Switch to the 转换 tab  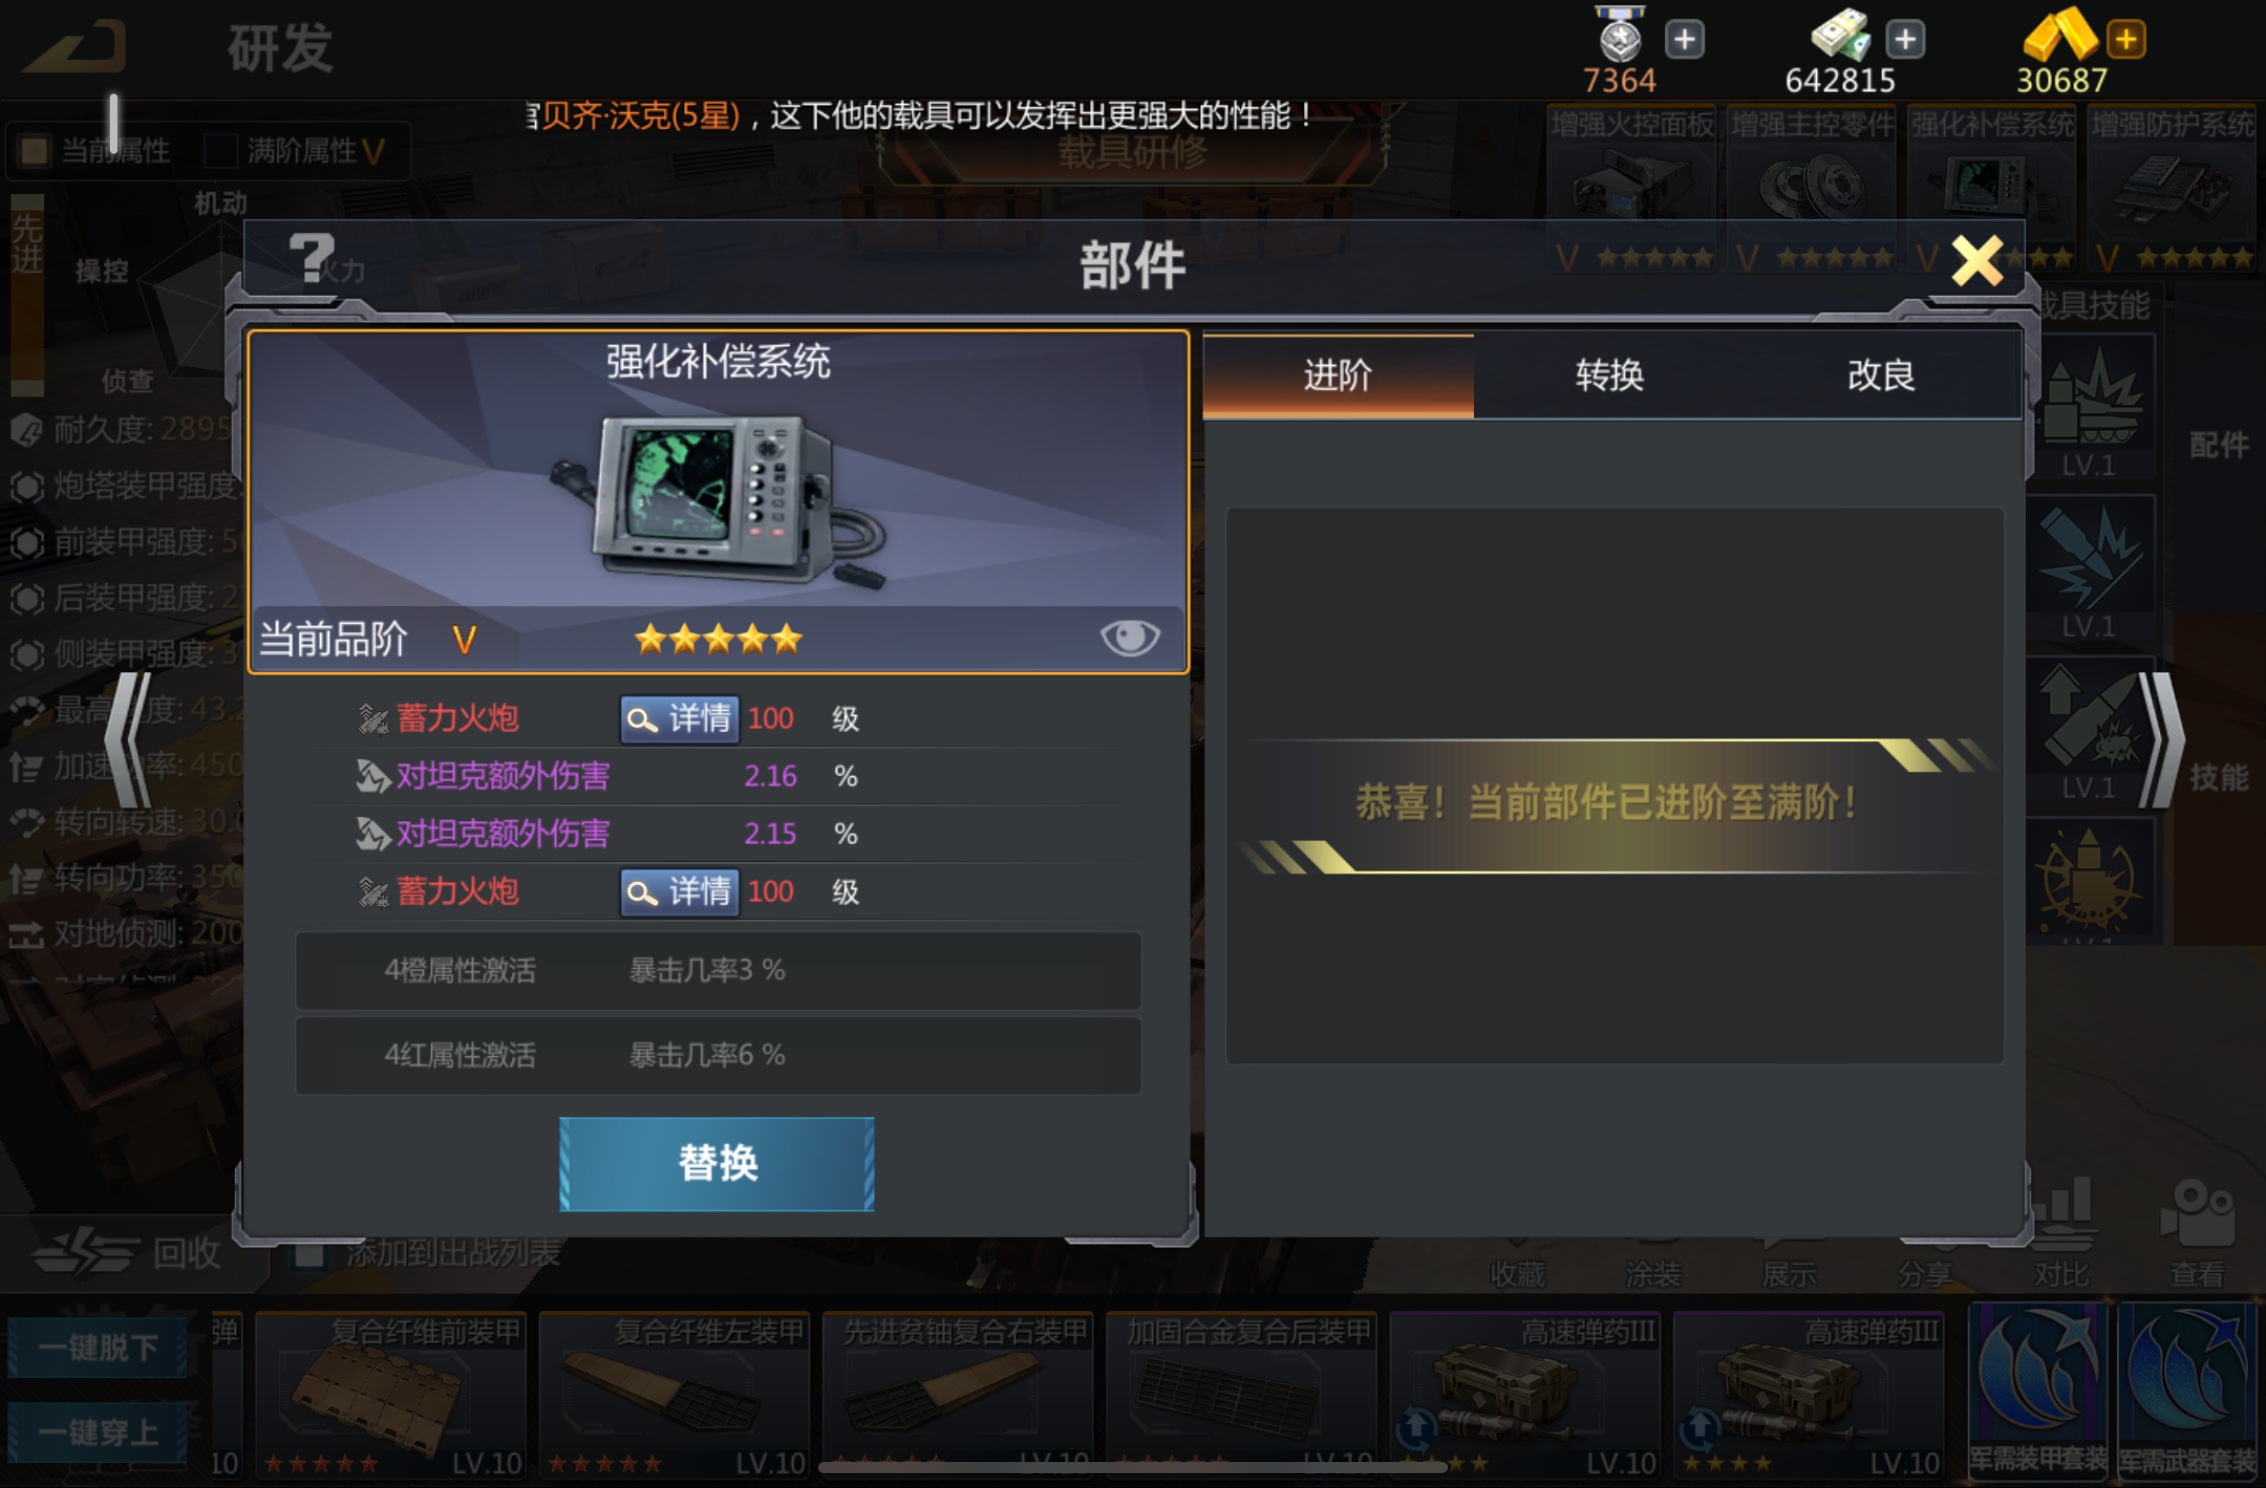tap(1609, 376)
